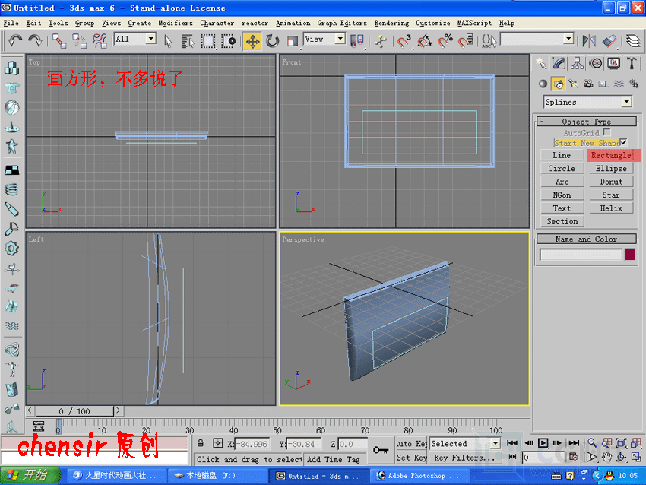Expand the Named Selection Sets dropdown
Image resolution: width=646 pixels, height=485 pixels.
[x=569, y=39]
